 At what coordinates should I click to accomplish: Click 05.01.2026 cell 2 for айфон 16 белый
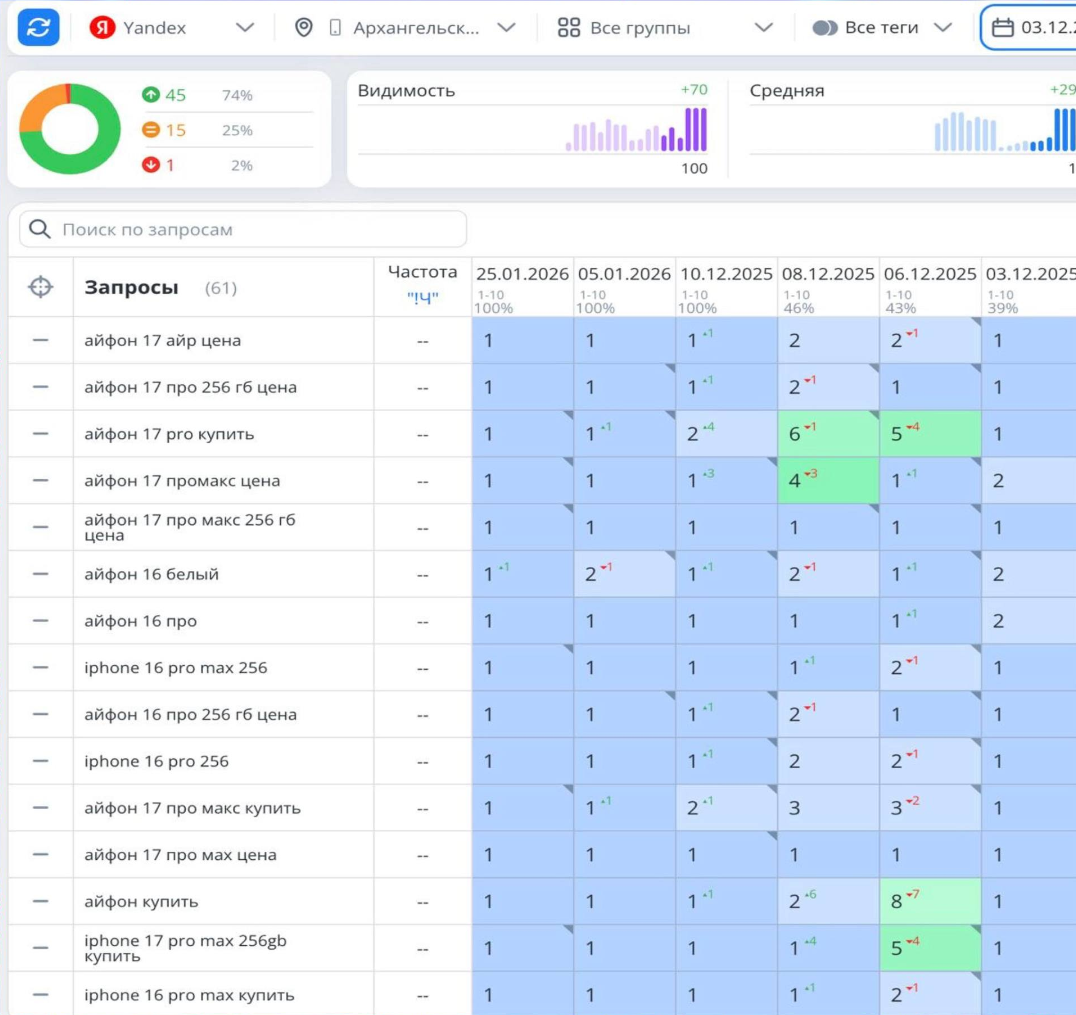[x=624, y=574]
